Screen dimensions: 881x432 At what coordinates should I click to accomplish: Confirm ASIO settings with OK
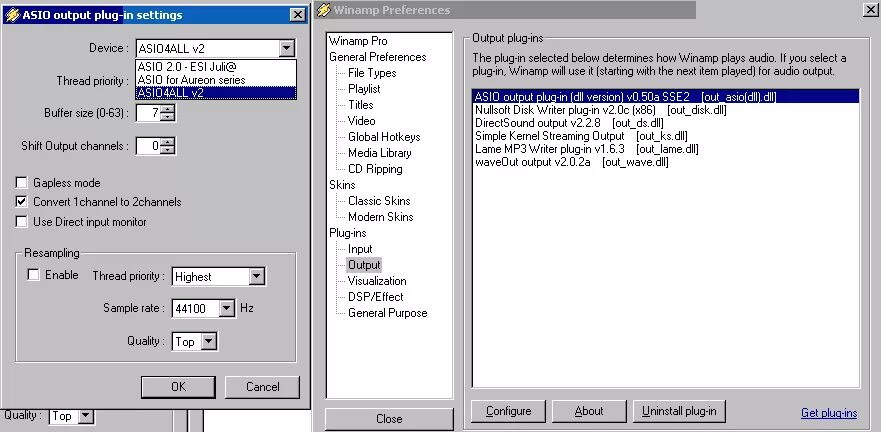178,387
